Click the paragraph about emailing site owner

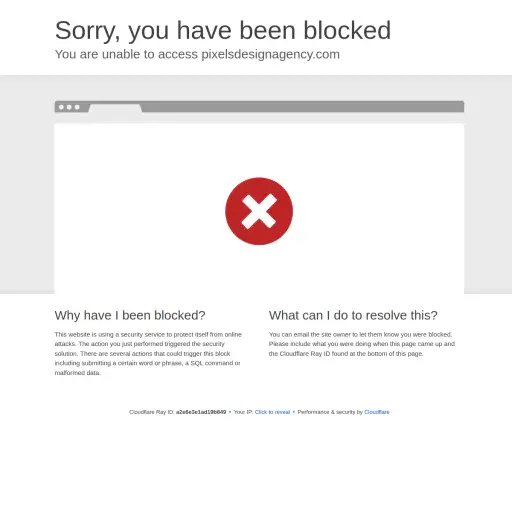[x=362, y=344]
